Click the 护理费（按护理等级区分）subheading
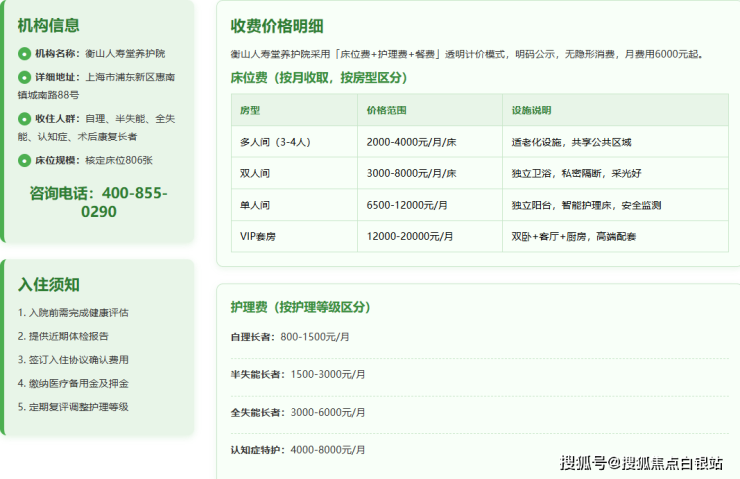Image resolution: width=740 pixels, height=479 pixels. [301, 307]
